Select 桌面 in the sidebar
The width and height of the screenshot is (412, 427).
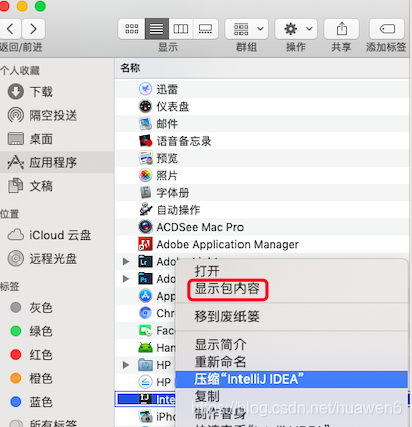point(30,139)
